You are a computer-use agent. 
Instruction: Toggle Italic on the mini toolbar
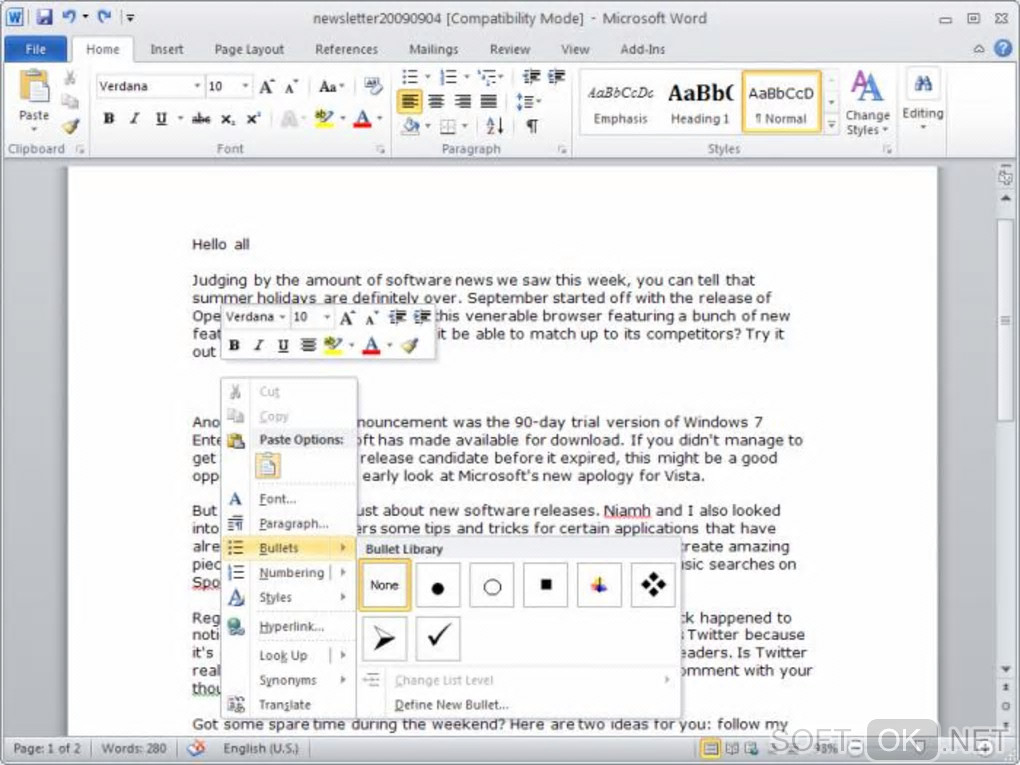259,345
